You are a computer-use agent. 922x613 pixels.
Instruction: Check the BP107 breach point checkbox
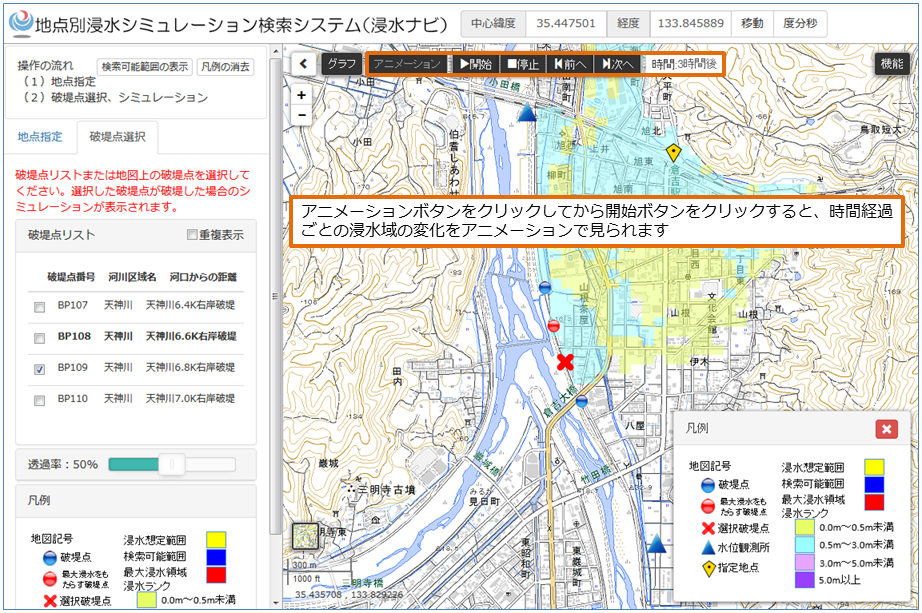click(39, 306)
